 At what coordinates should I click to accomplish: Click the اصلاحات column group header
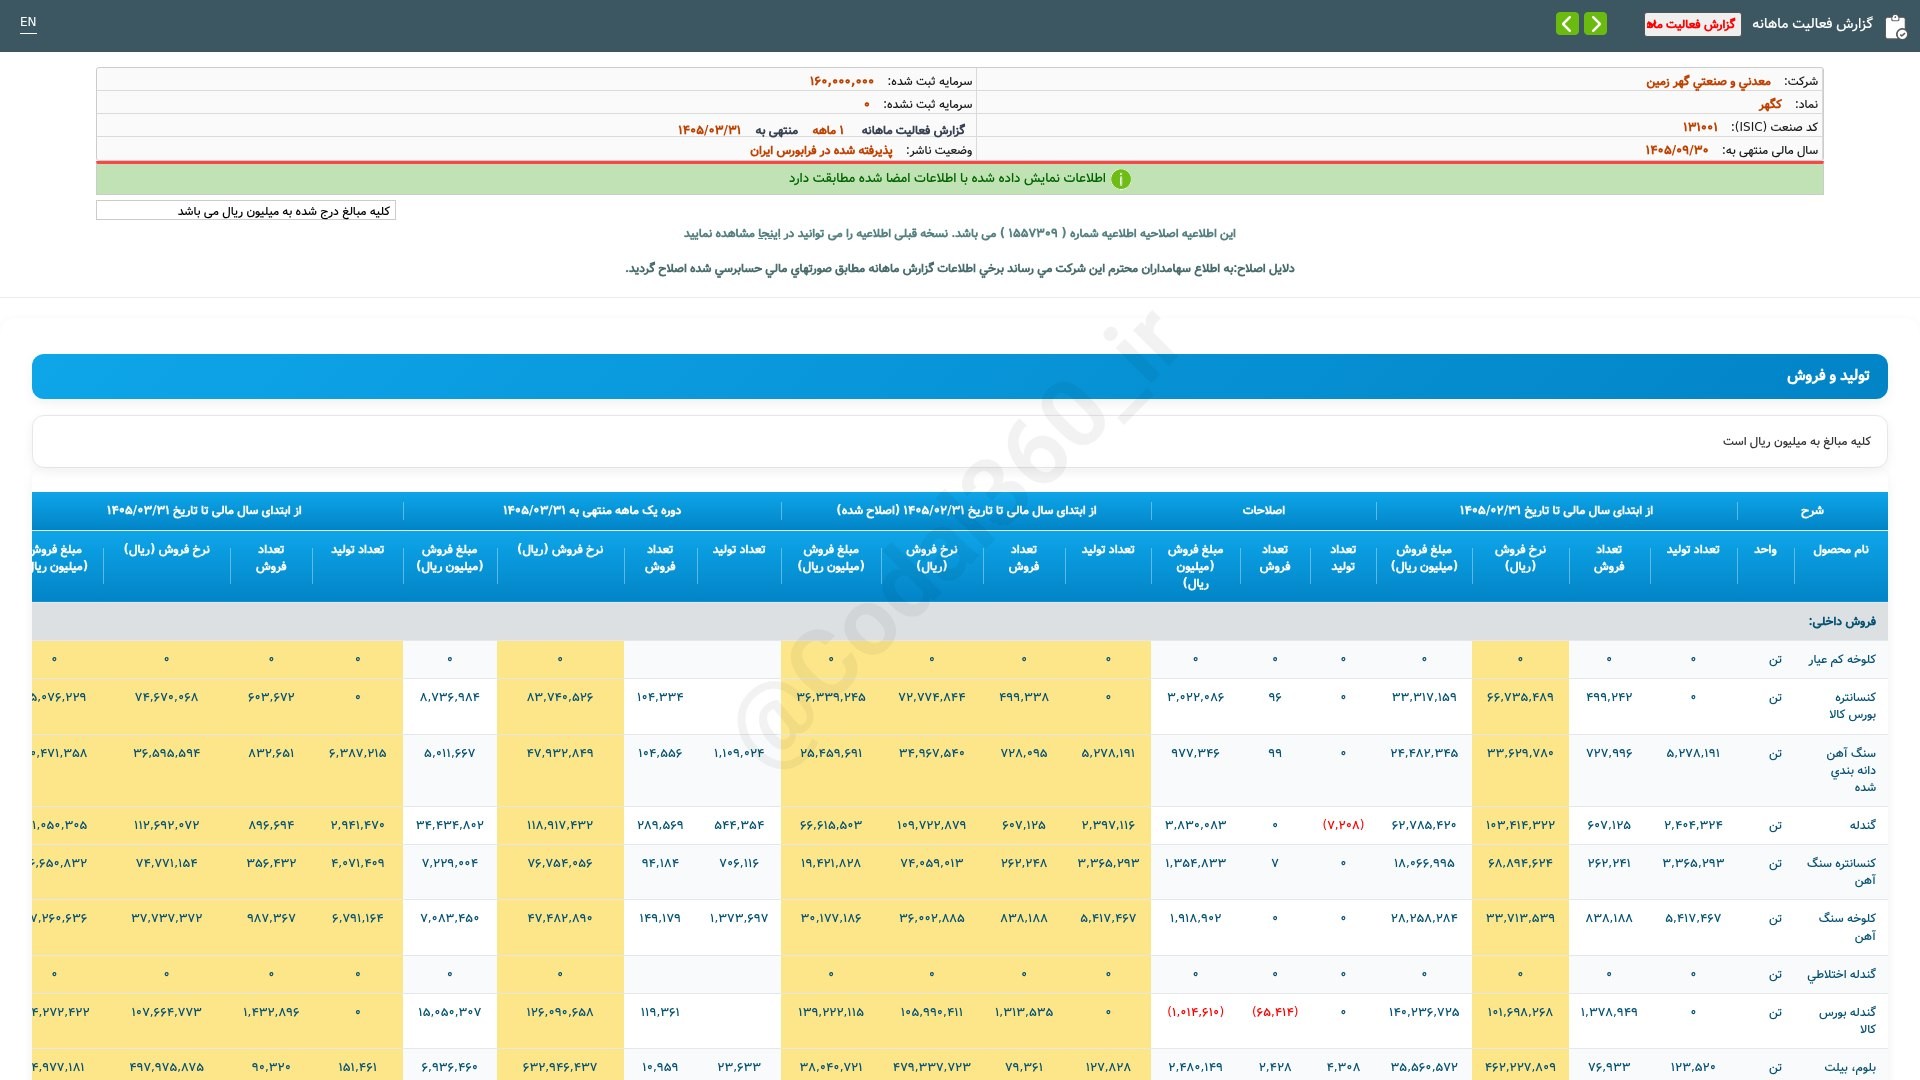click(1263, 510)
